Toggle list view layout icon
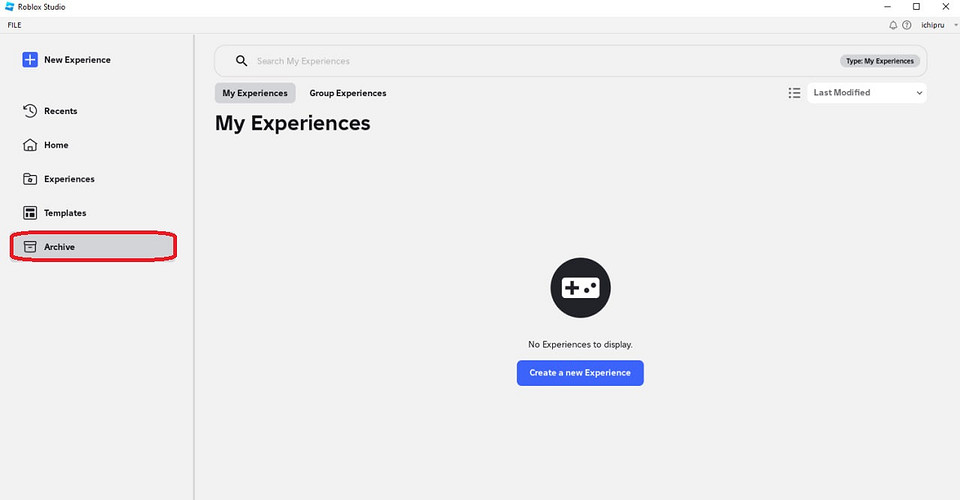The width and height of the screenshot is (960, 500). point(794,93)
